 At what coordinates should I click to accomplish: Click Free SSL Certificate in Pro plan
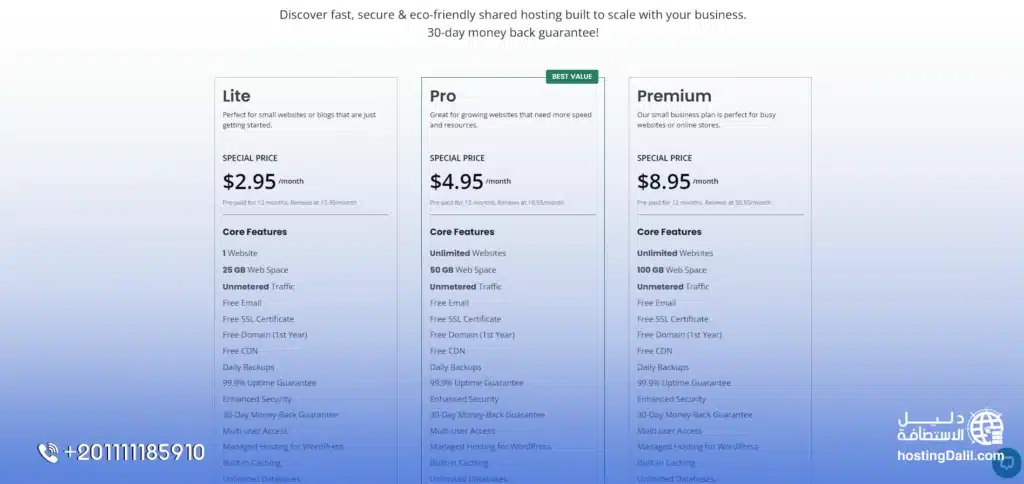pyautogui.click(x=465, y=319)
